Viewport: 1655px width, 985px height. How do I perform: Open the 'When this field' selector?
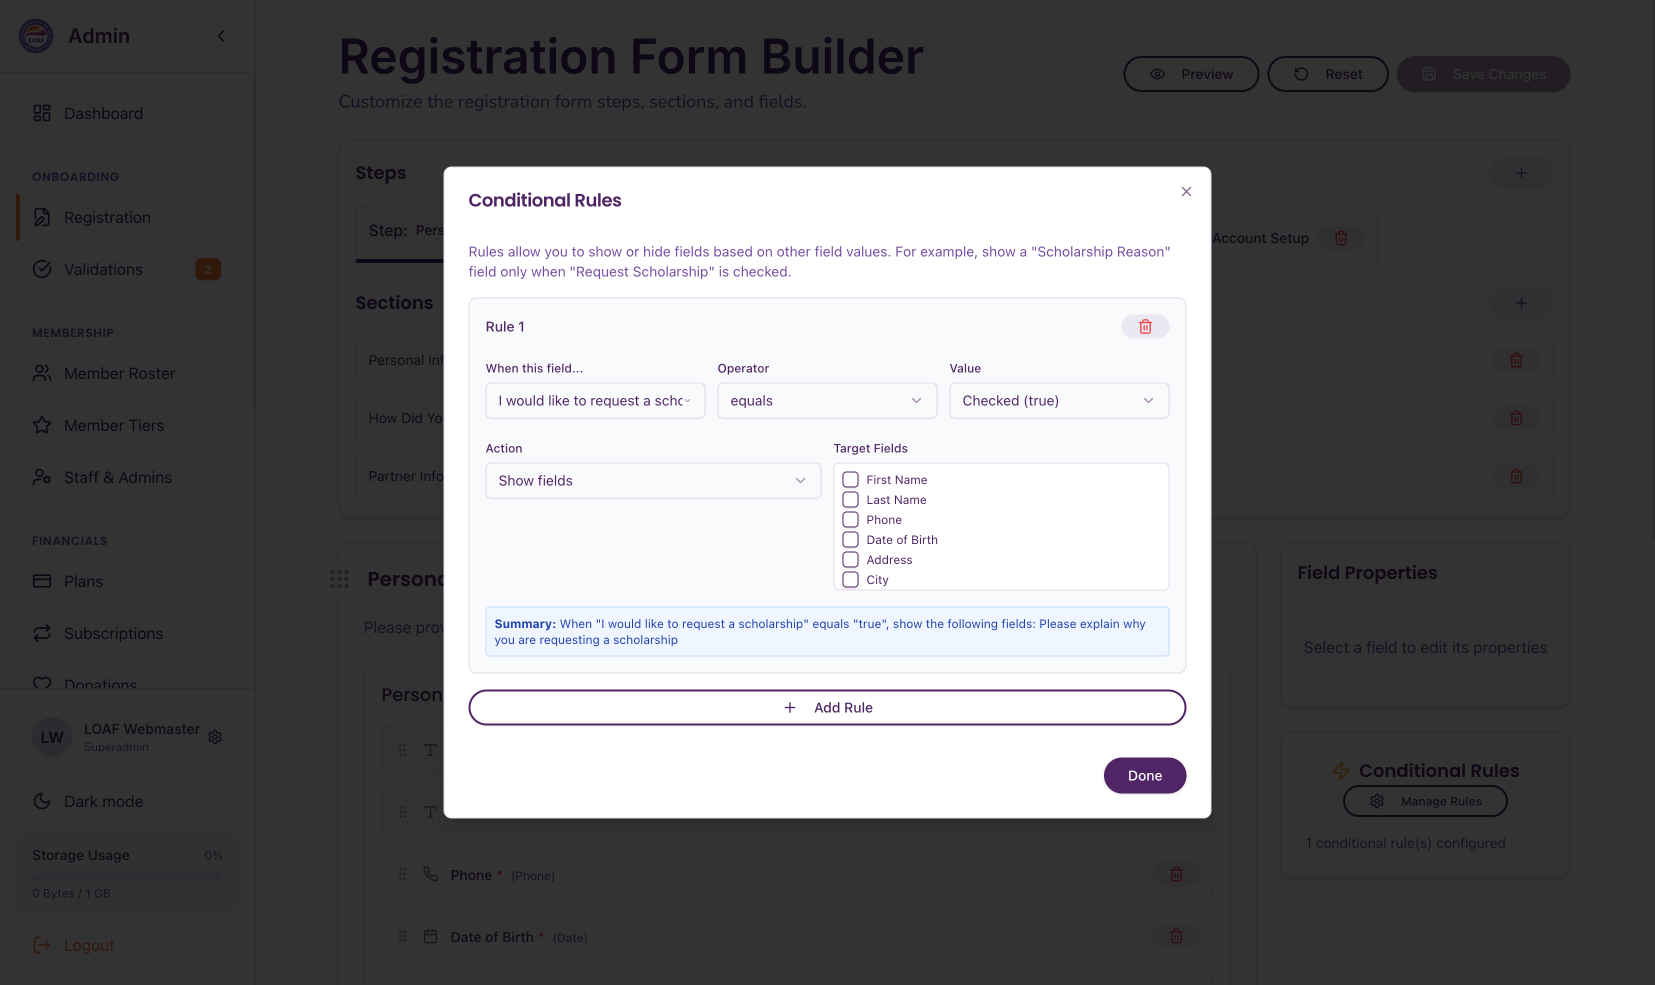coord(595,401)
